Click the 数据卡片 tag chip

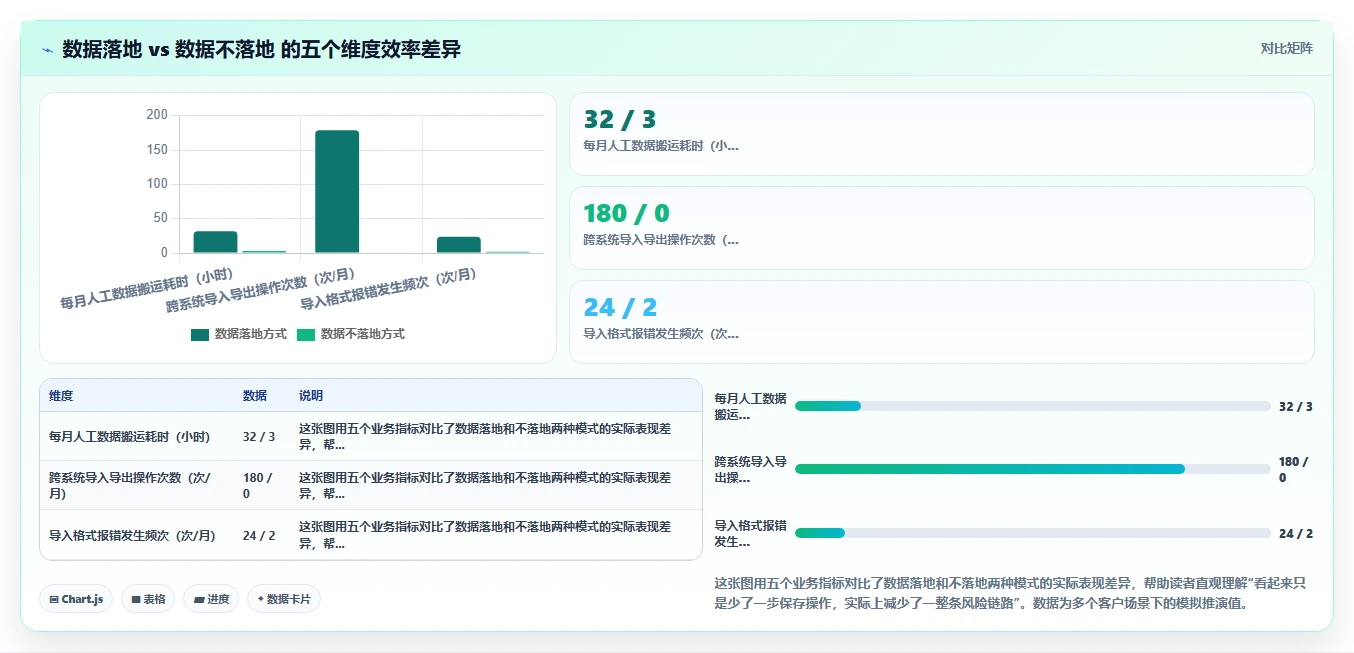point(284,599)
